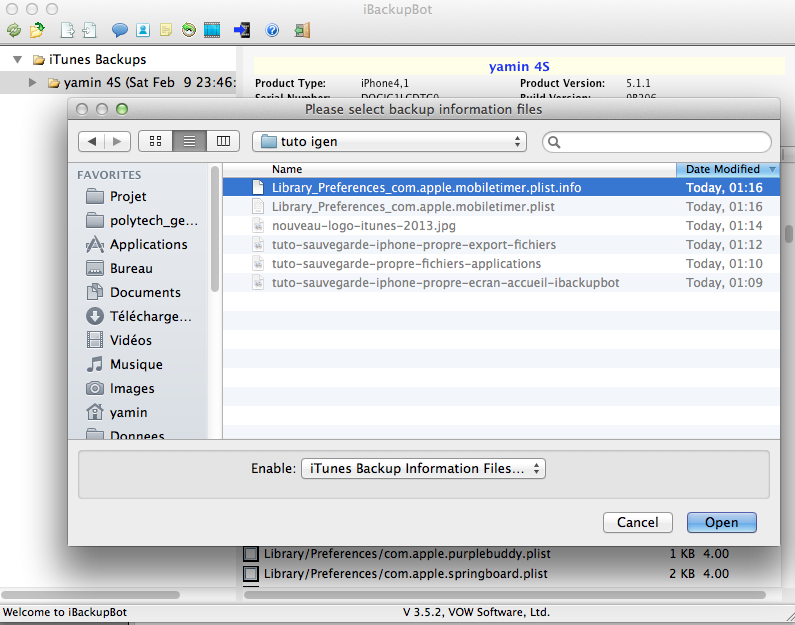Open the blue help question mark icon

[272, 30]
